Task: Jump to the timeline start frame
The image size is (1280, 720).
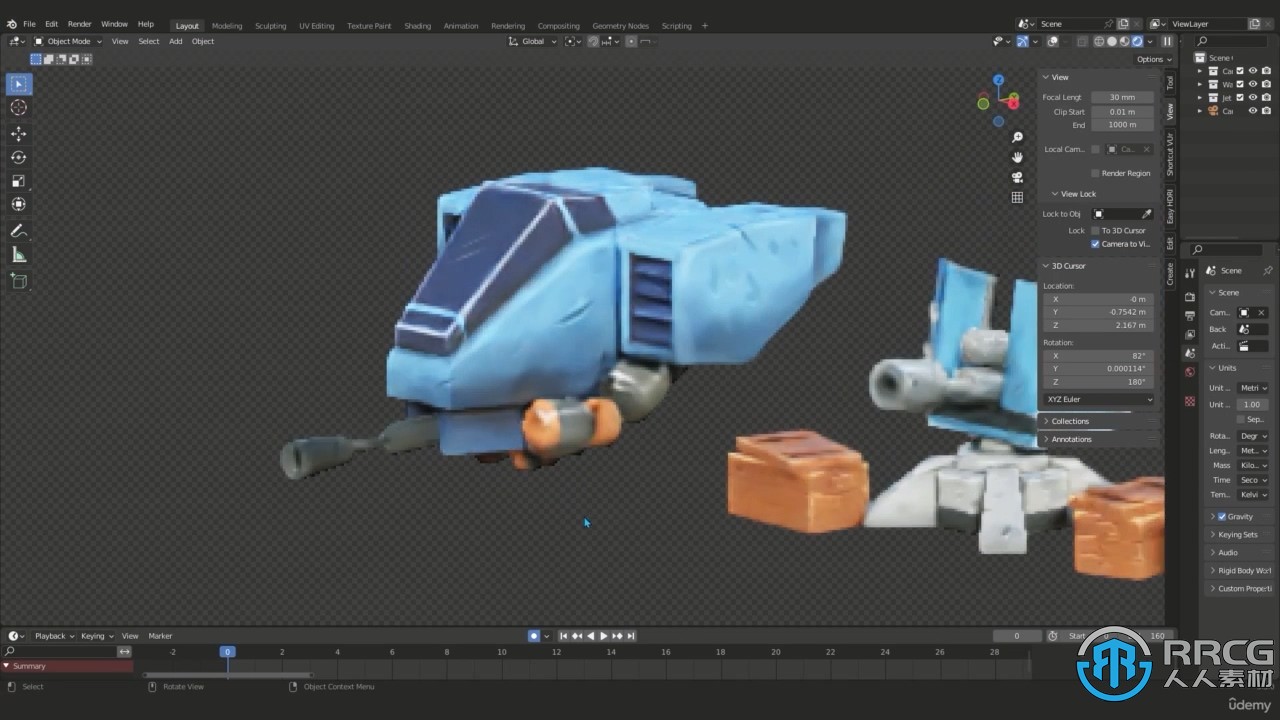Action: pos(564,636)
